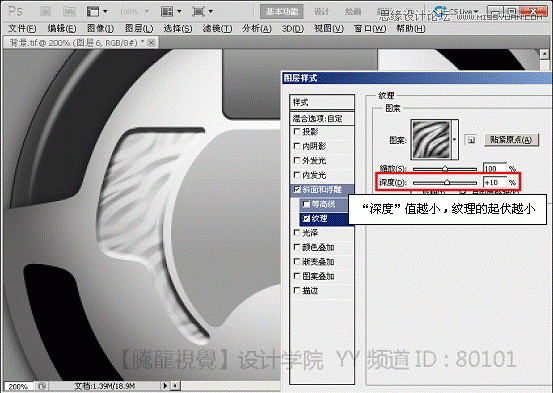Click create new preset from pattern icon
The height and width of the screenshot is (393, 553).
471,140
